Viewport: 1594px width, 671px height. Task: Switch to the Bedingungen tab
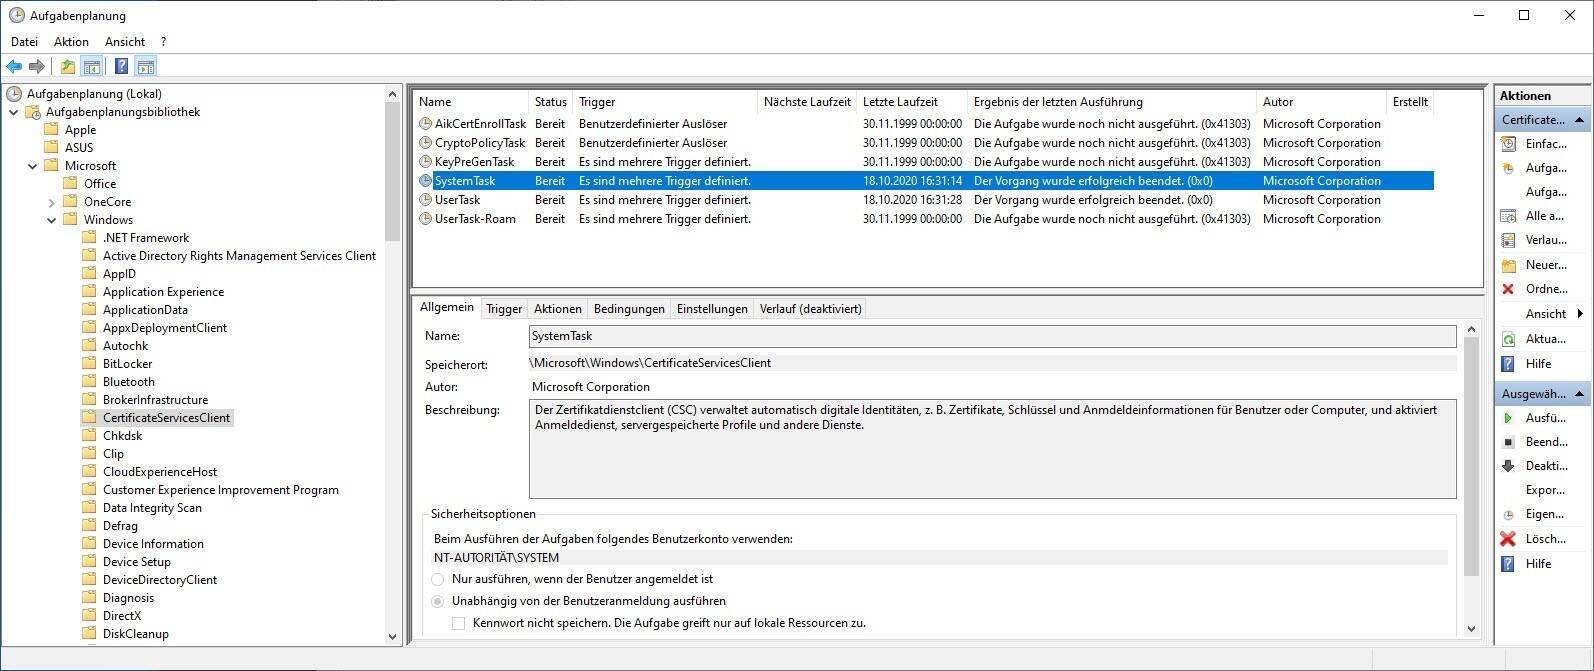pyautogui.click(x=628, y=309)
